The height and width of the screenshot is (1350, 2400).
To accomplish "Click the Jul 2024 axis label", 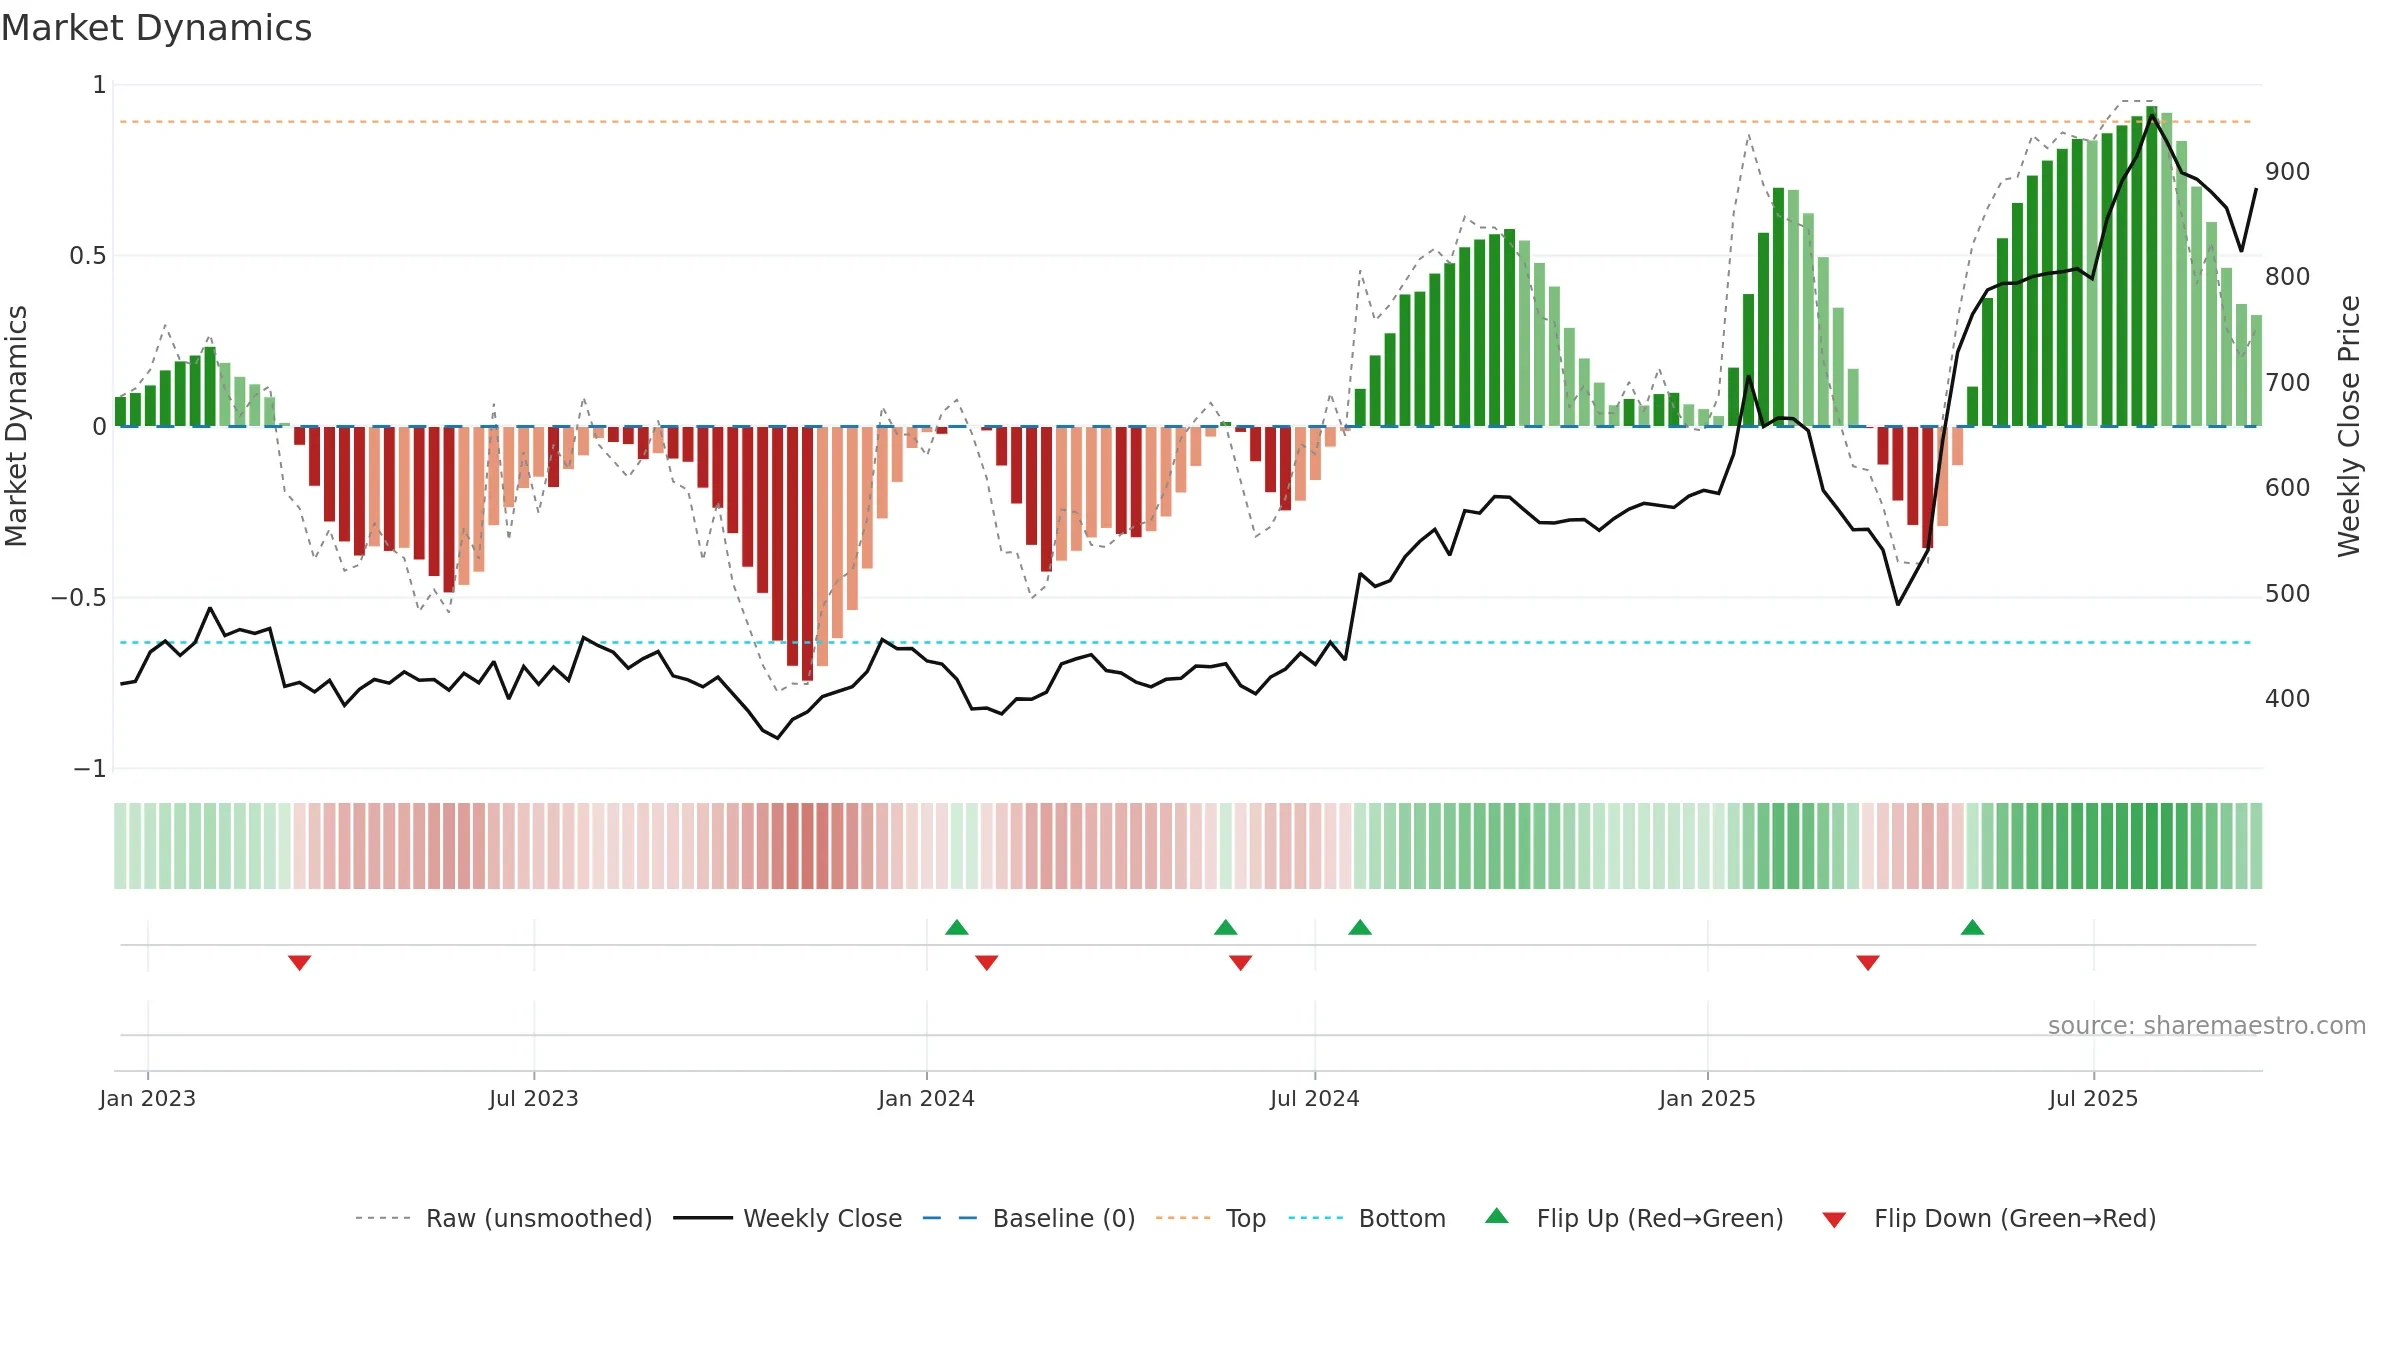I will click(x=1315, y=1099).
